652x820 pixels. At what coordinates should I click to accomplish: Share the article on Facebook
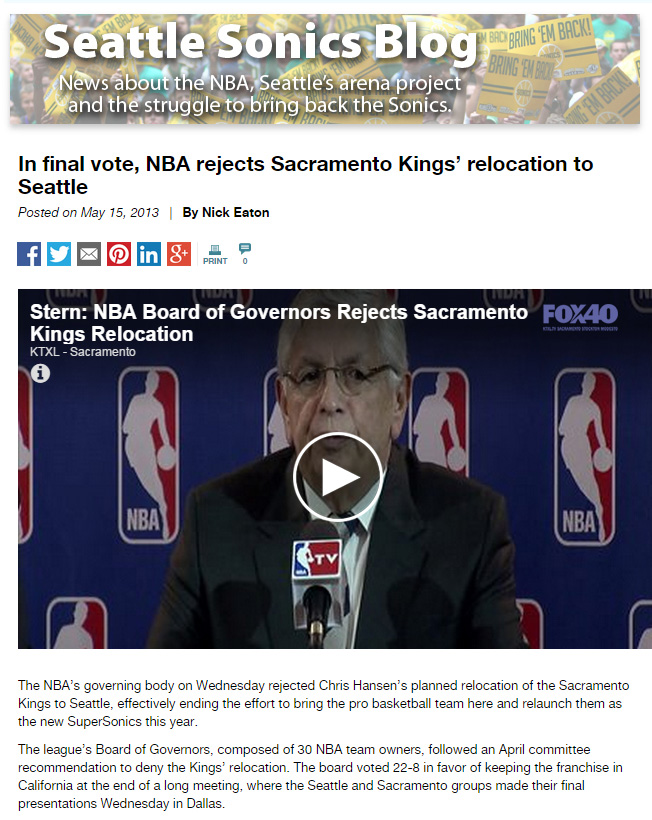click(x=29, y=254)
